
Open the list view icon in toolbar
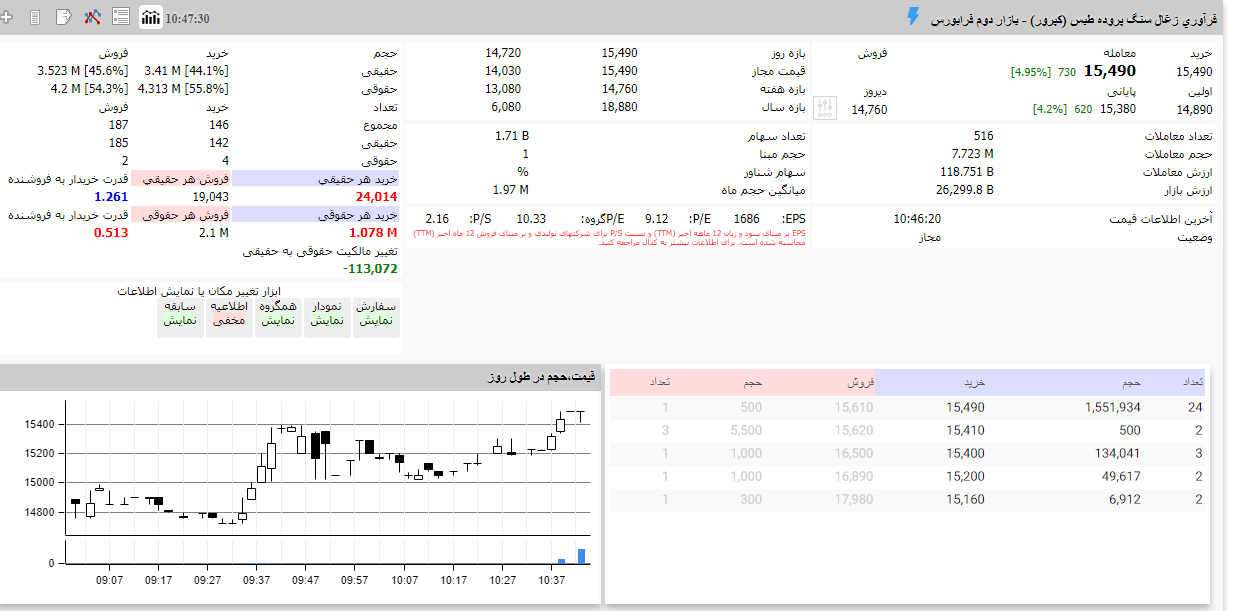point(121,17)
